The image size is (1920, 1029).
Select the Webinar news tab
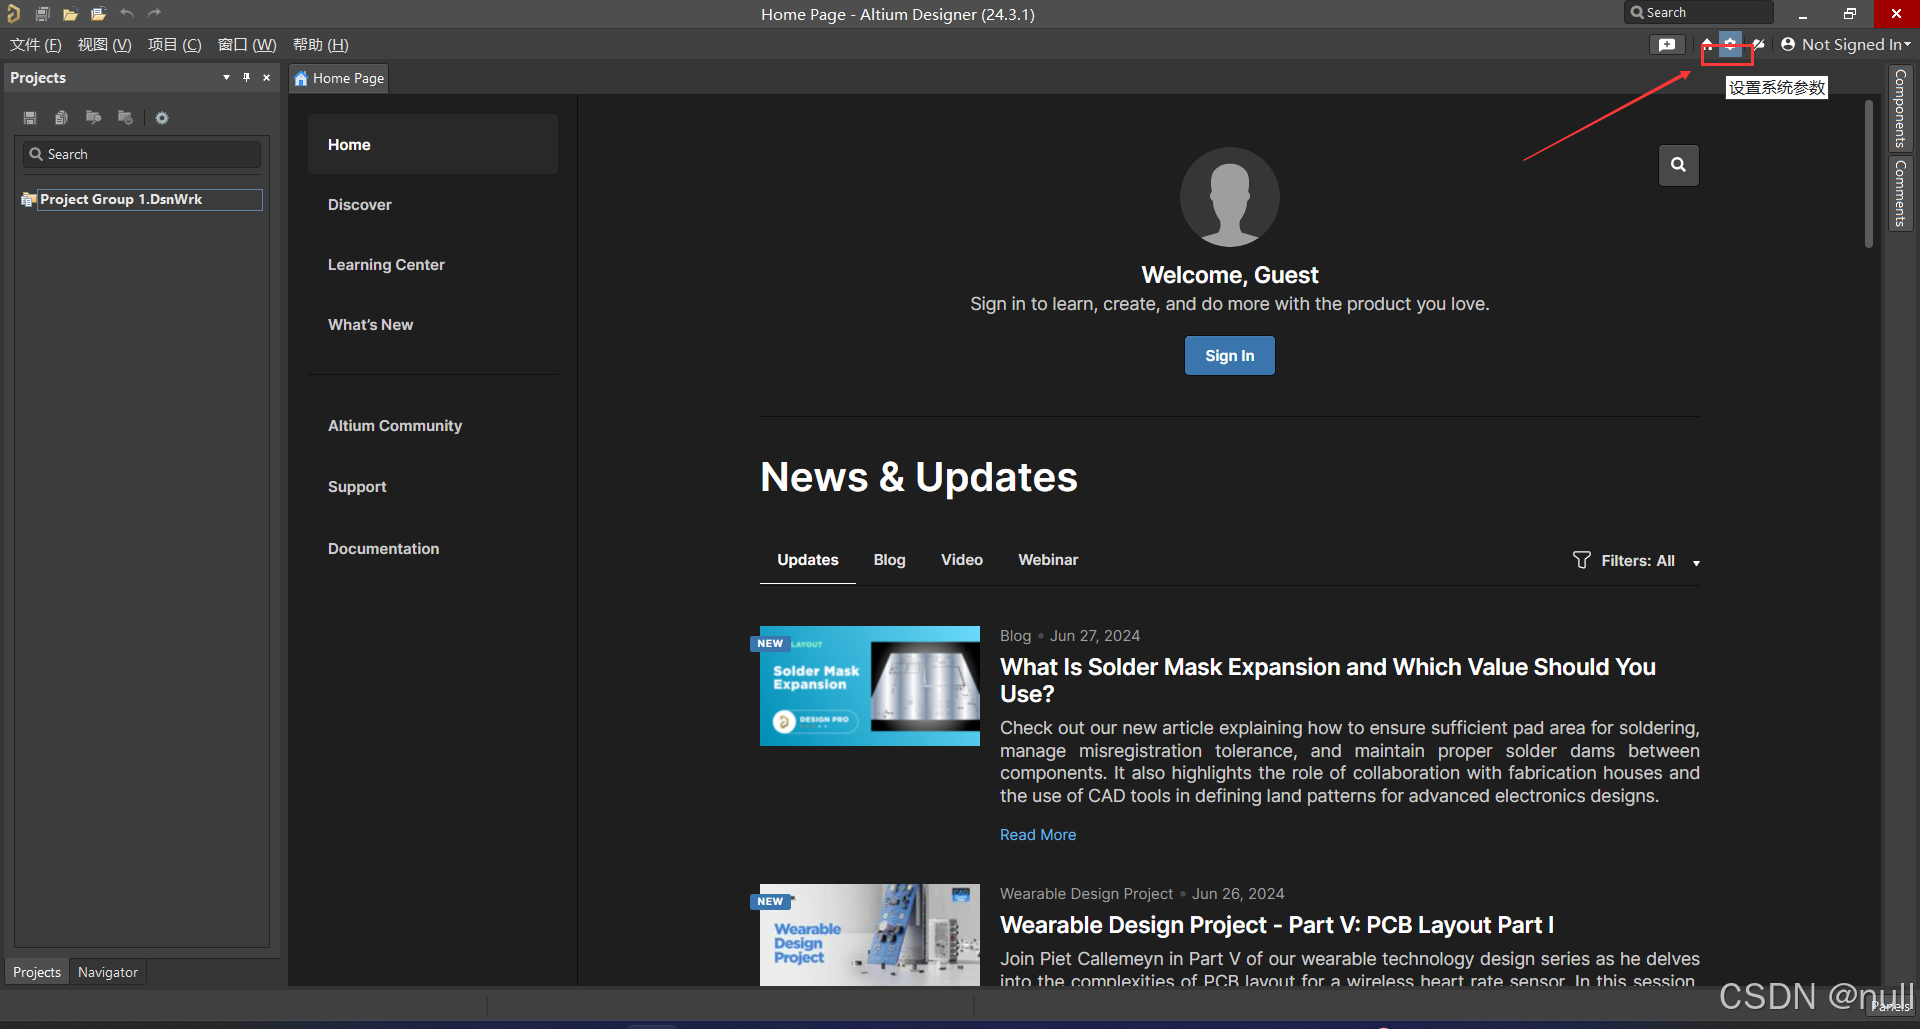pyautogui.click(x=1048, y=560)
